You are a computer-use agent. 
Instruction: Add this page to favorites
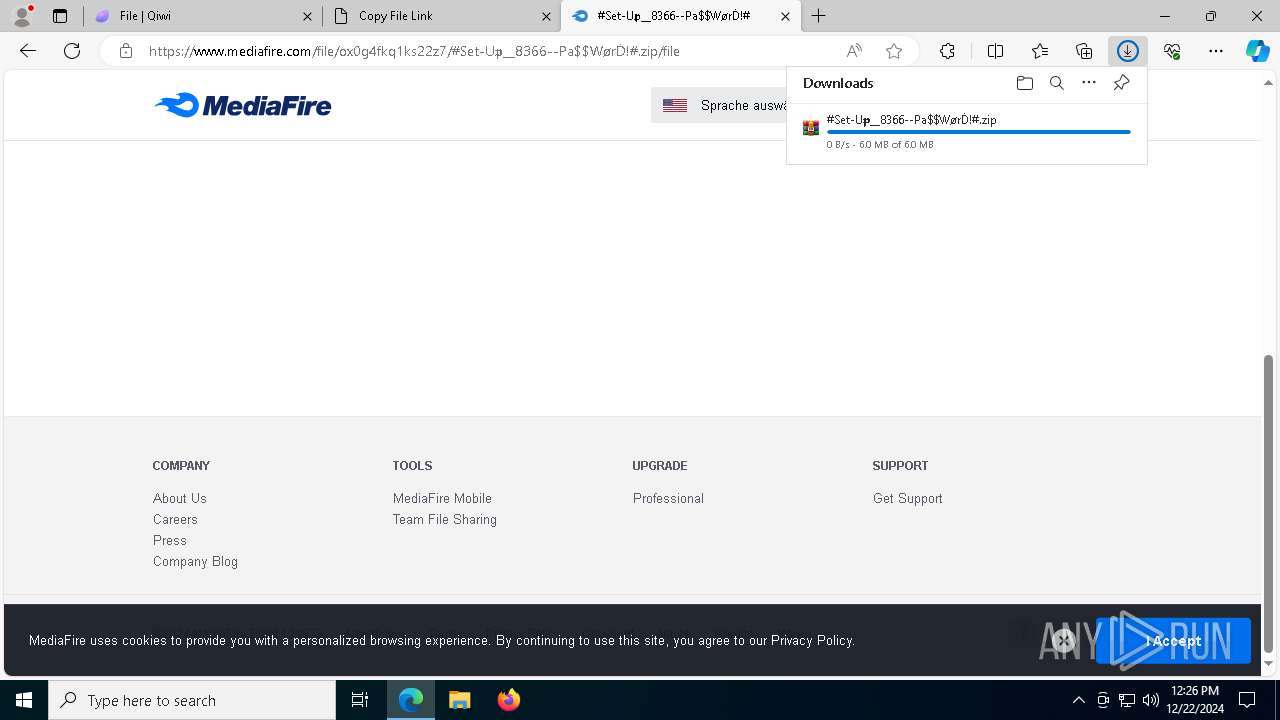[x=894, y=51]
